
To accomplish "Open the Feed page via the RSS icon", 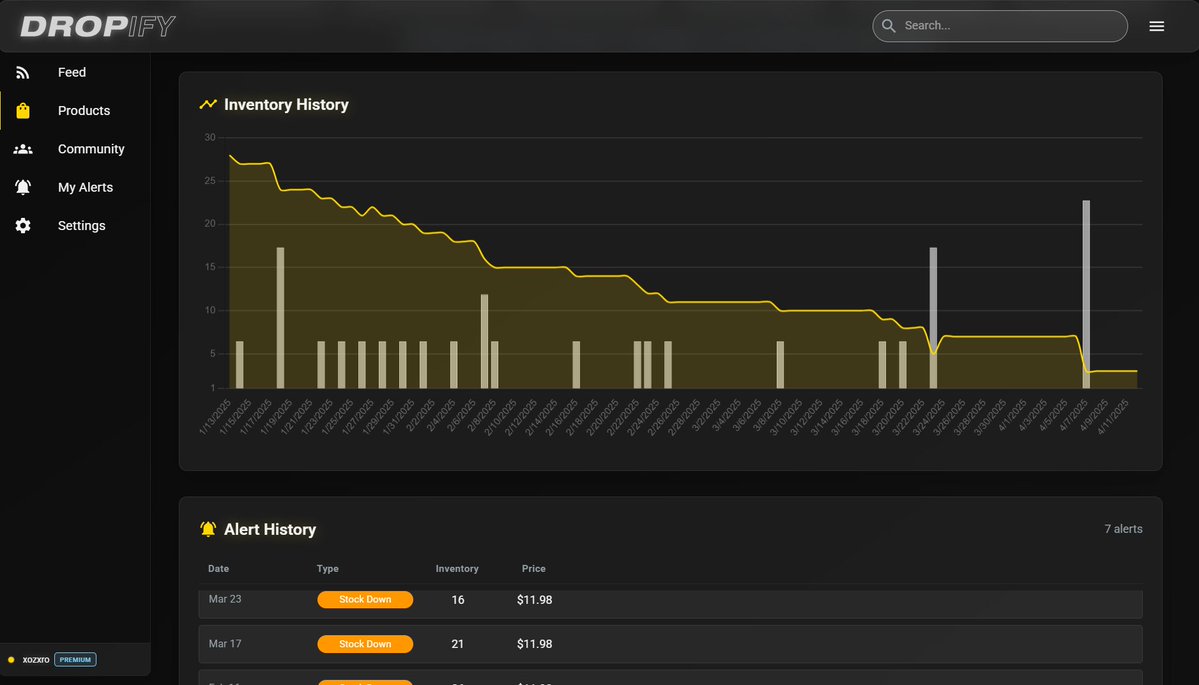I will pos(23,73).
